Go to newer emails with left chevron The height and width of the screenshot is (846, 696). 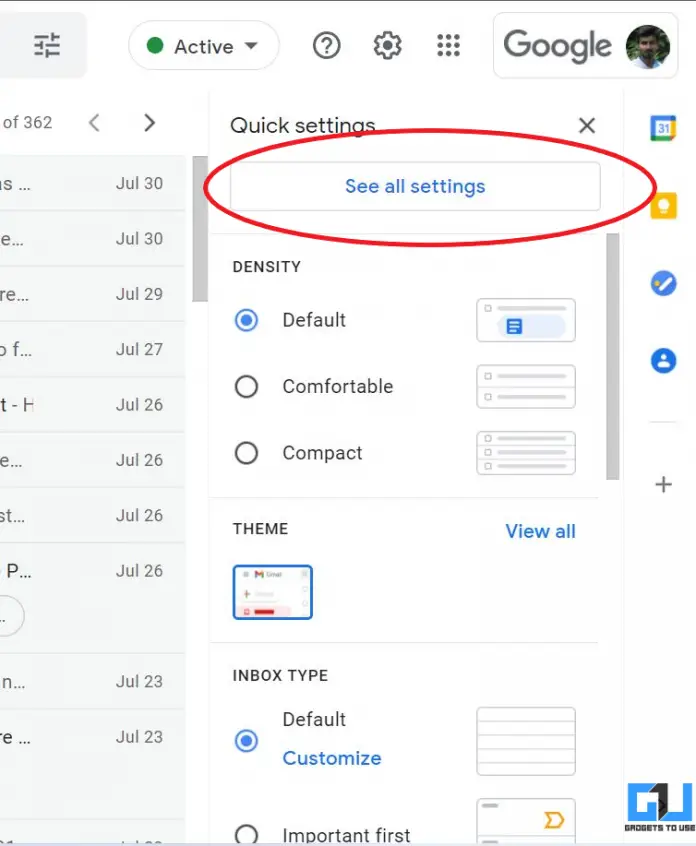pos(94,123)
